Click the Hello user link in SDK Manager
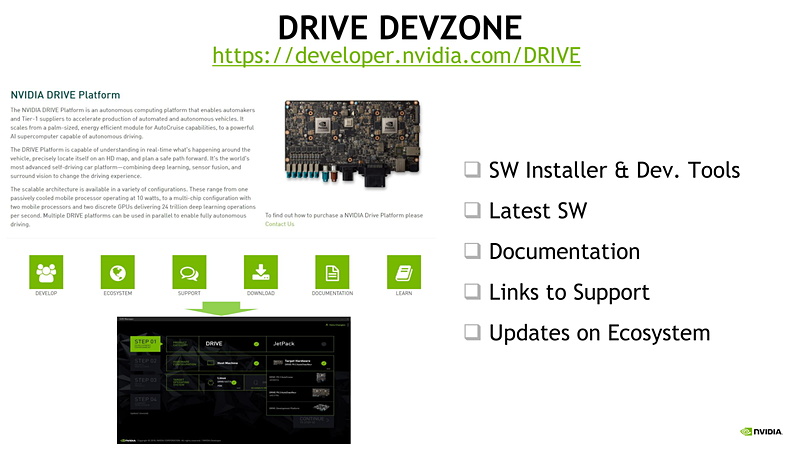The width and height of the screenshot is (800, 450). (337, 325)
